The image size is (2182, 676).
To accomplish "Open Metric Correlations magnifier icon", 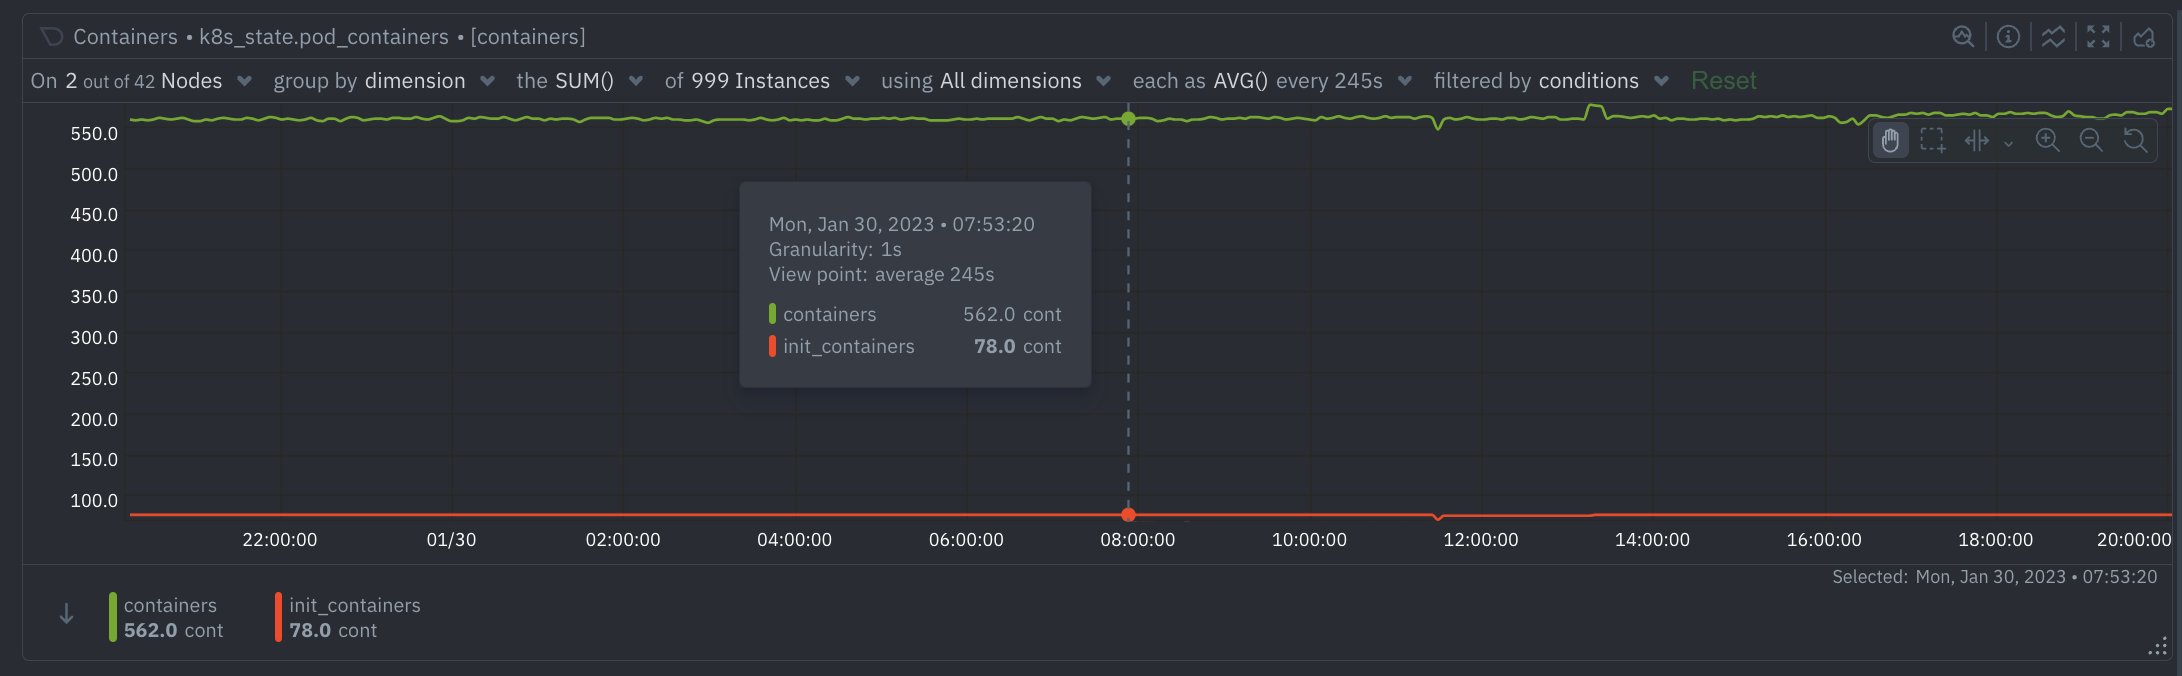I will [x=1962, y=37].
